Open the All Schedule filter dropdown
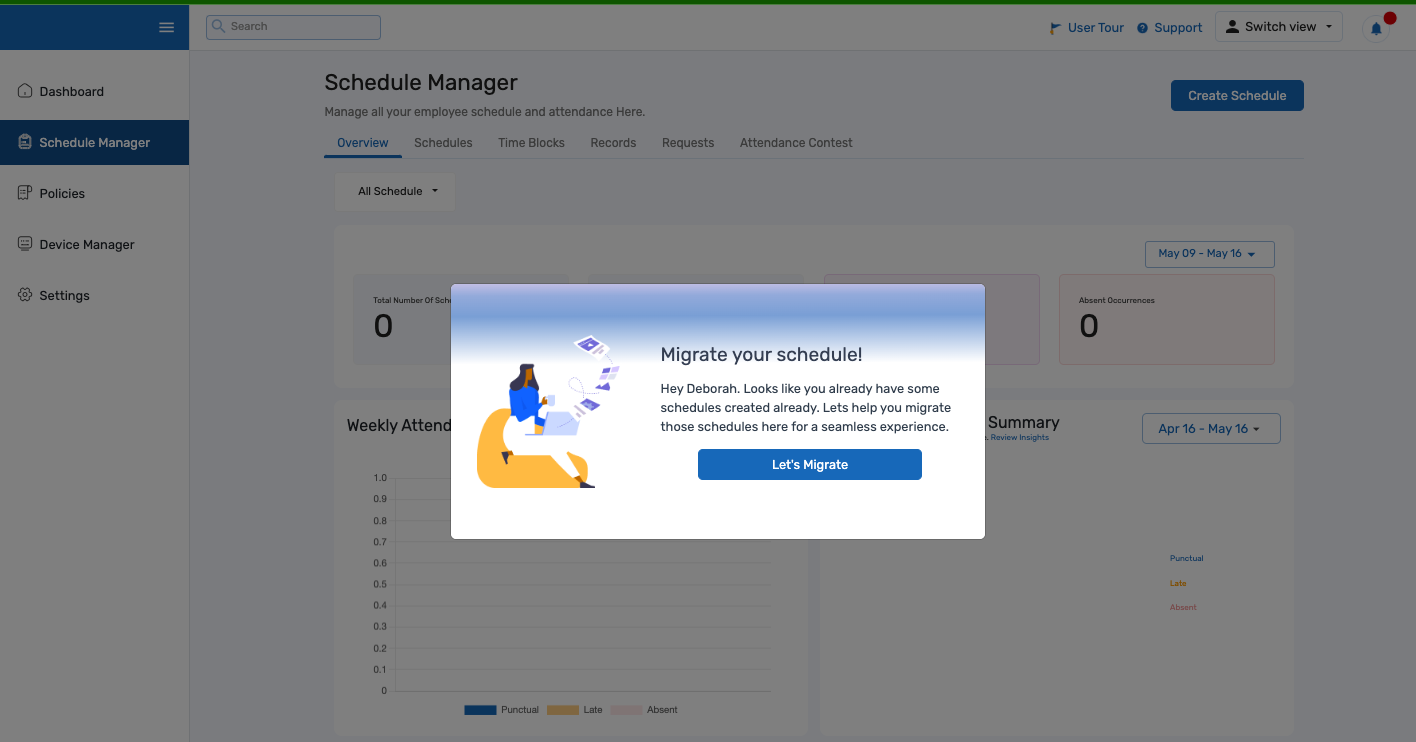1416x742 pixels. (394, 191)
